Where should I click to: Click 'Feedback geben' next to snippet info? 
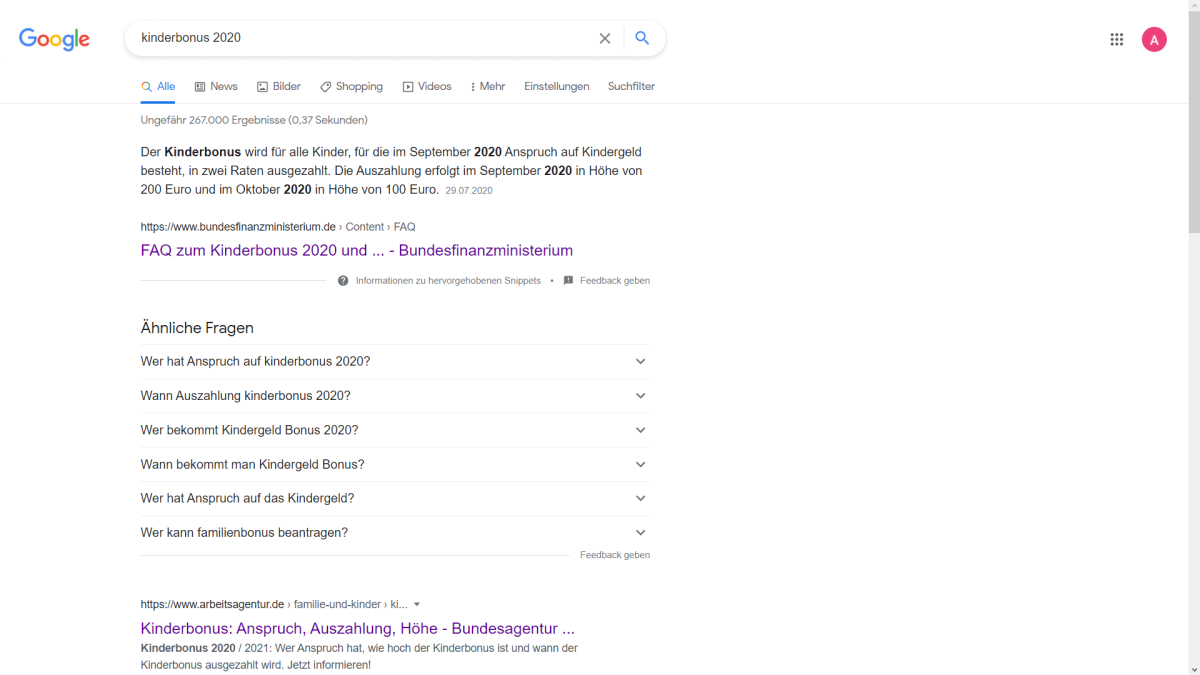[x=615, y=281]
